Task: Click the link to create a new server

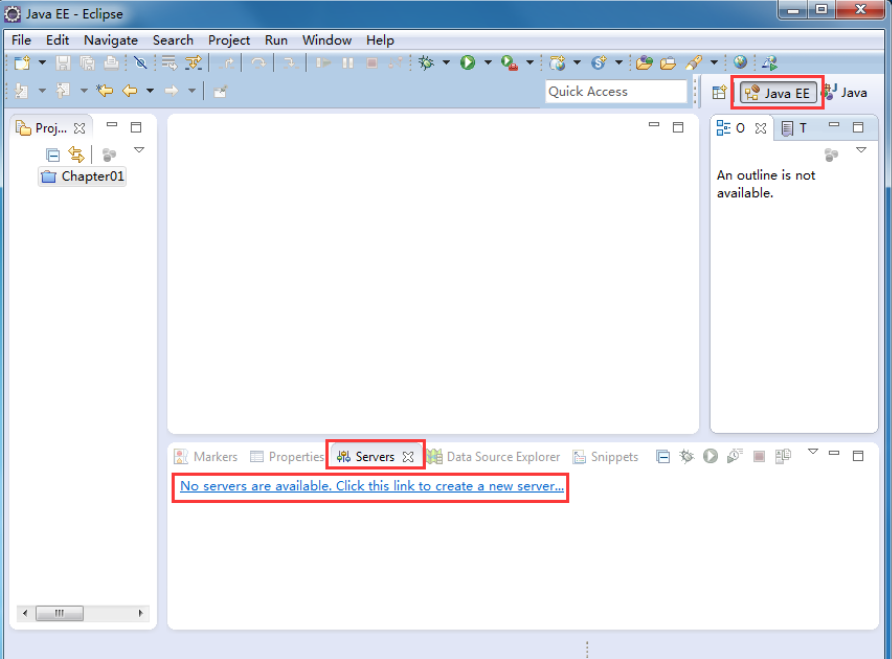Action: (371, 487)
